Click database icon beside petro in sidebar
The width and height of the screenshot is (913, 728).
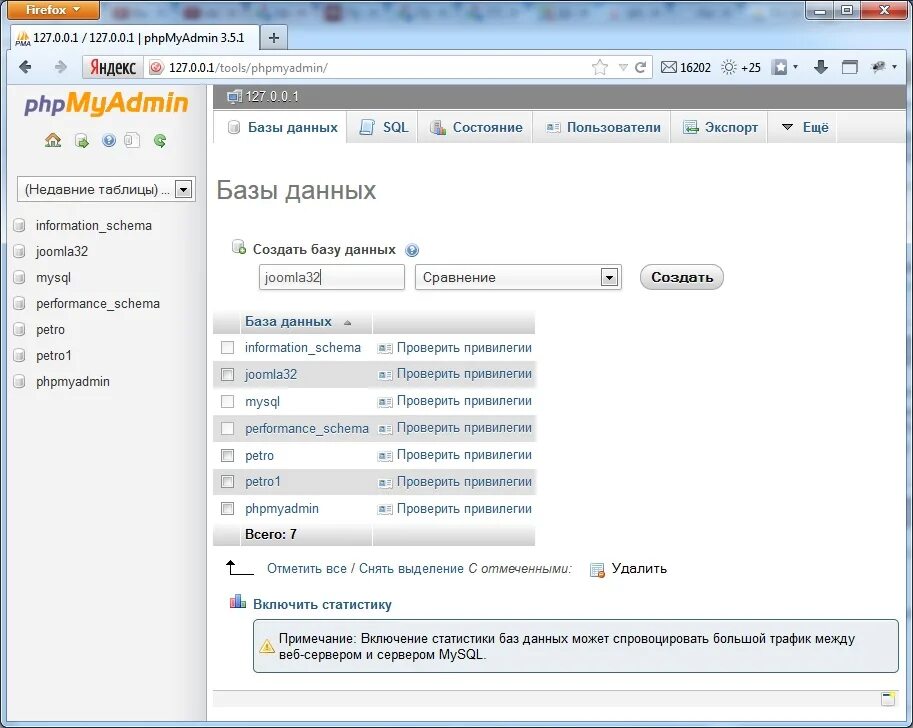[x=19, y=330]
